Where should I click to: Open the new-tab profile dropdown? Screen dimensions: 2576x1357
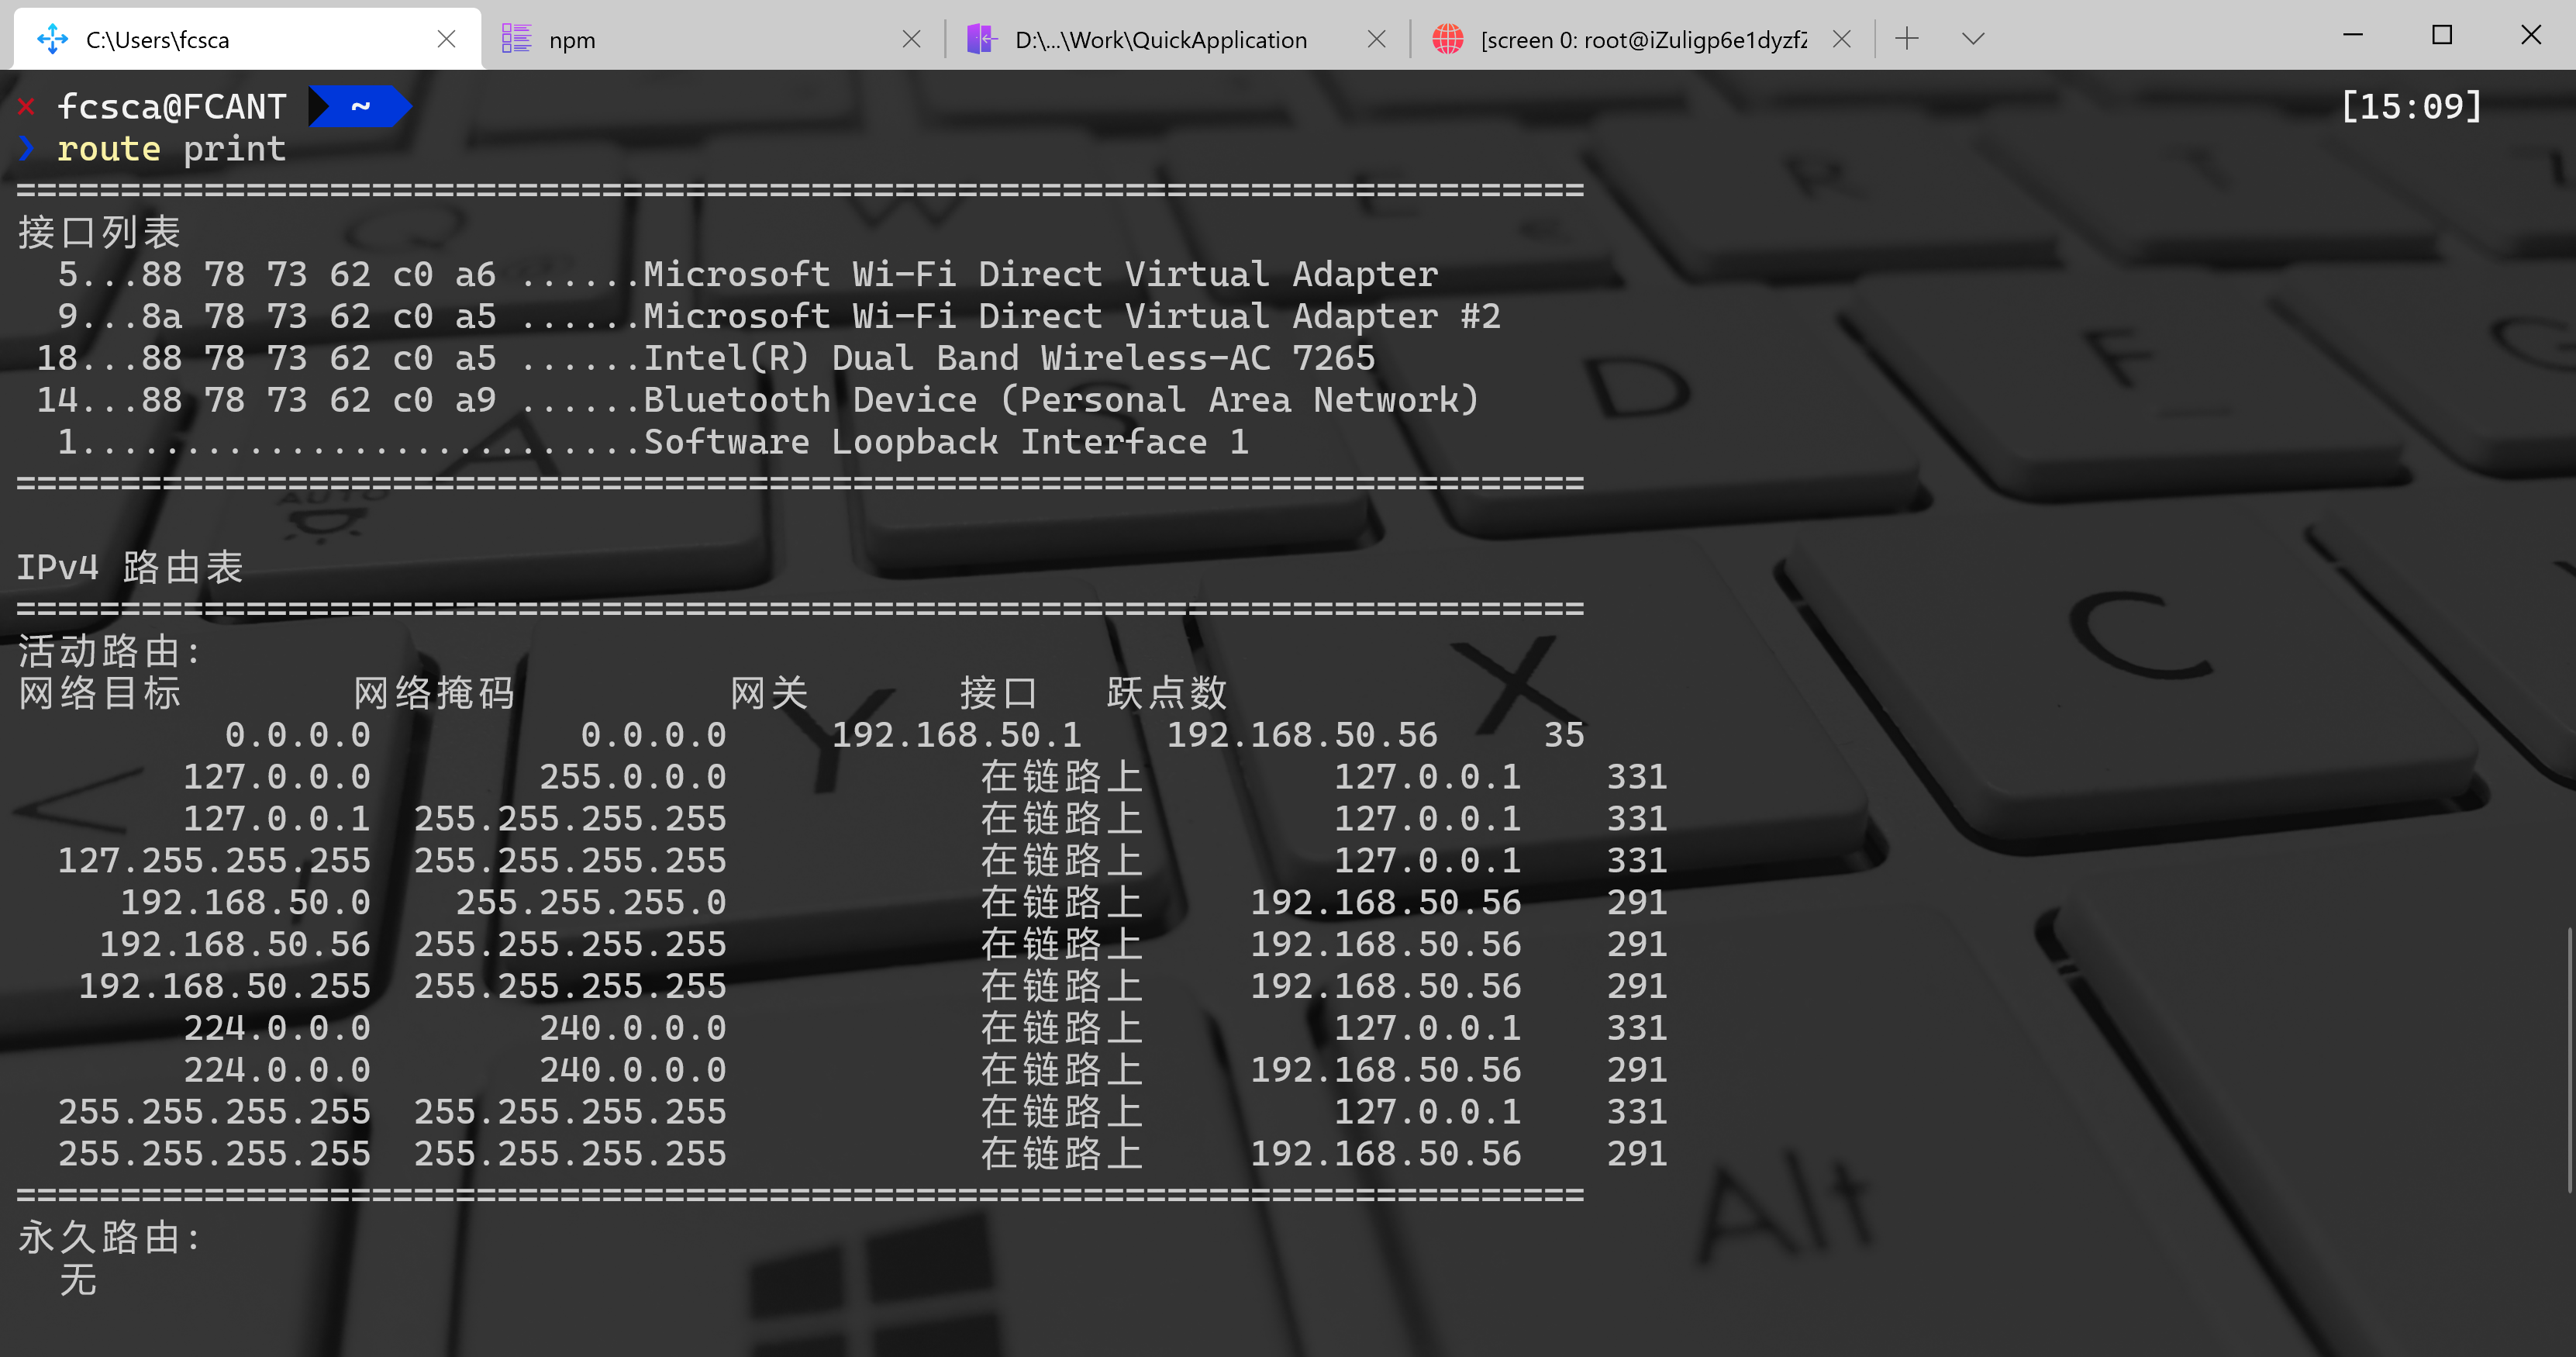tap(1972, 39)
